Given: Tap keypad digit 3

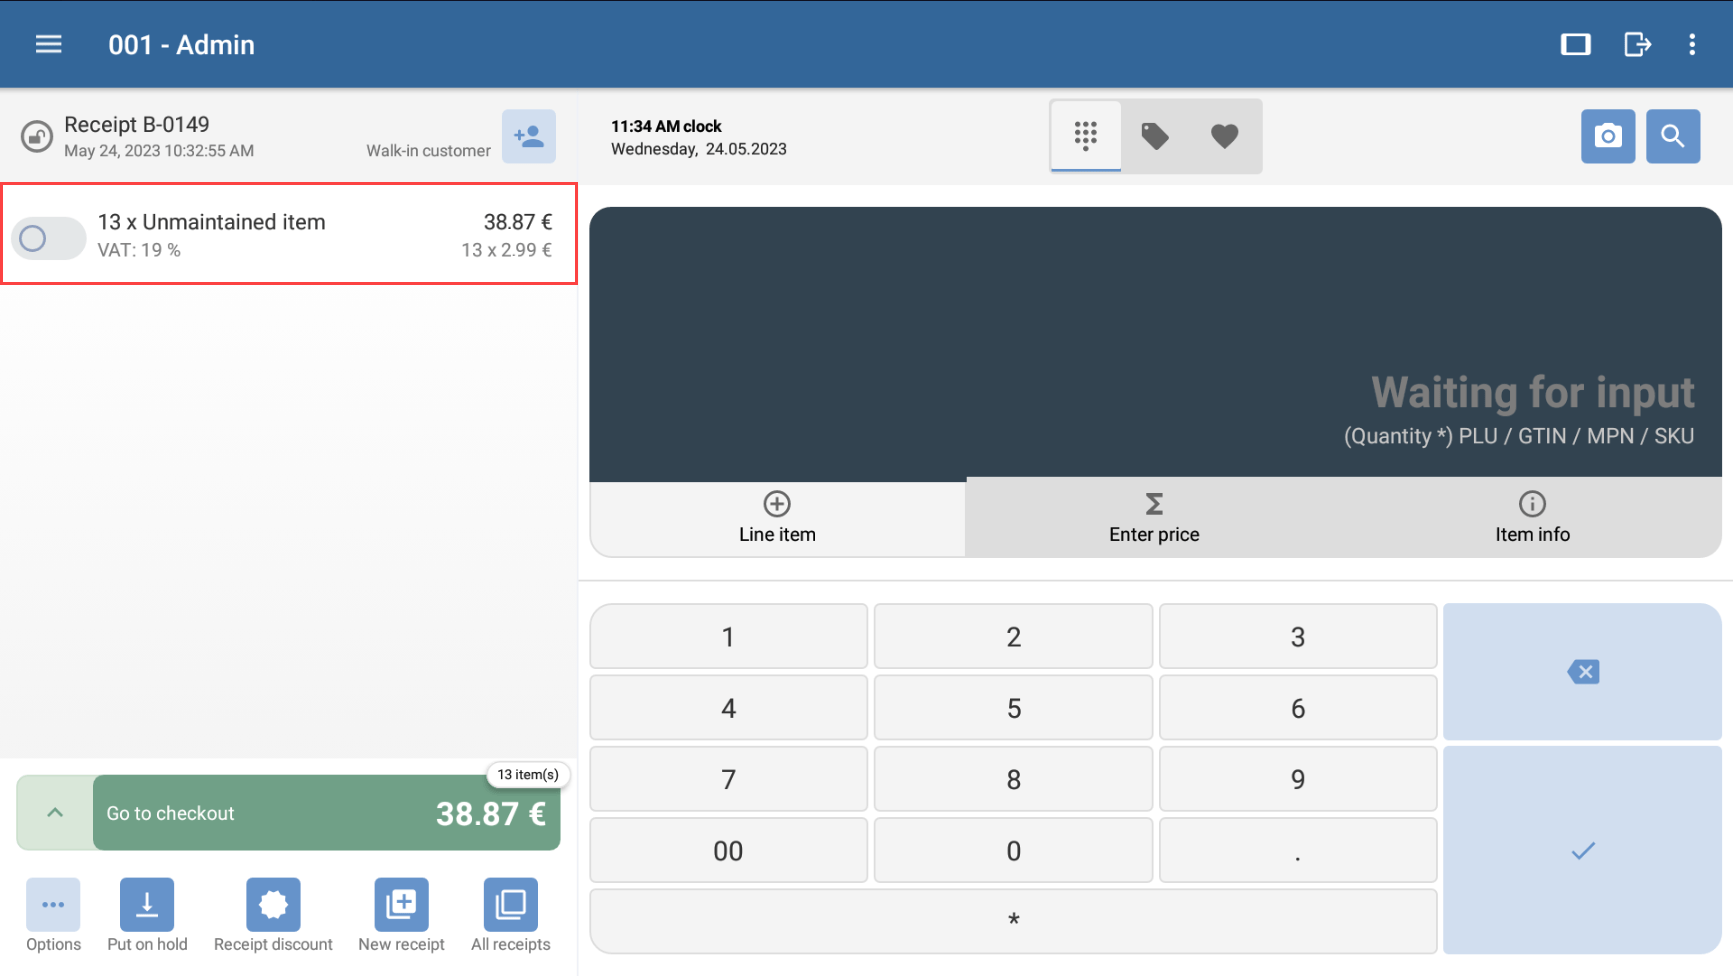Looking at the screenshot, I should (x=1298, y=637).
